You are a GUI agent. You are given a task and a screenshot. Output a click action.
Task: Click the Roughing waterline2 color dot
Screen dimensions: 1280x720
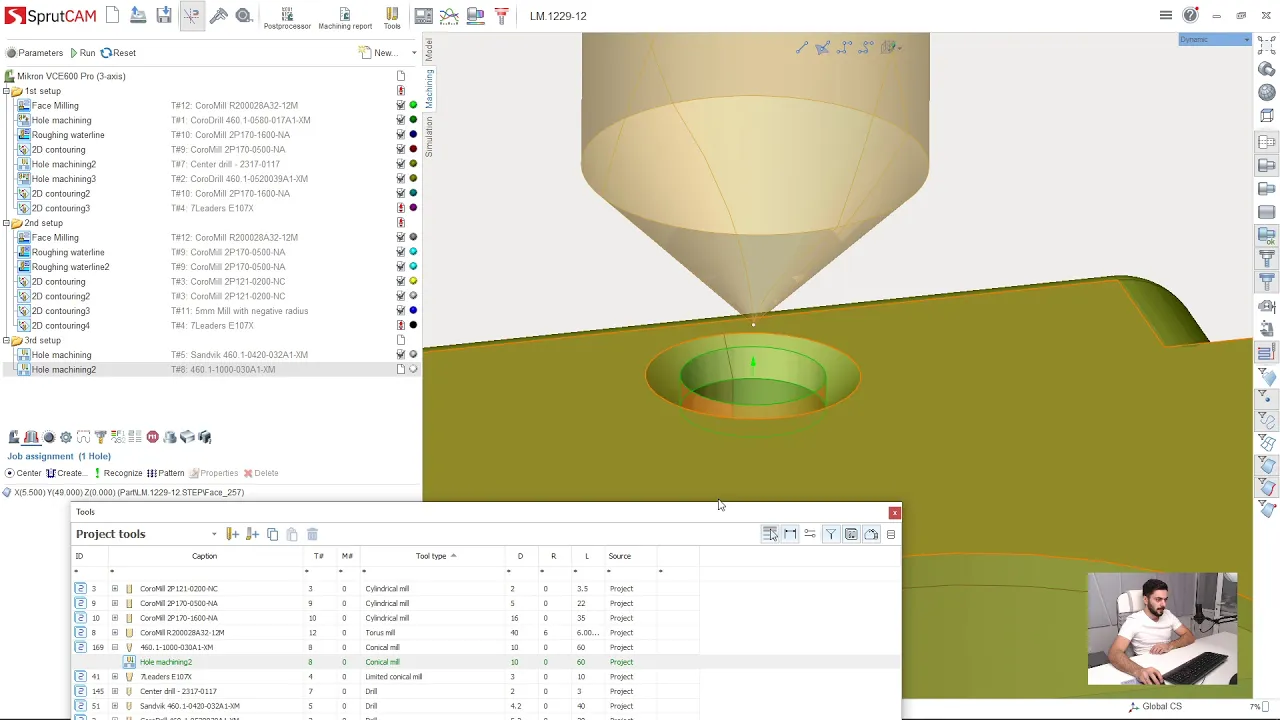413,267
